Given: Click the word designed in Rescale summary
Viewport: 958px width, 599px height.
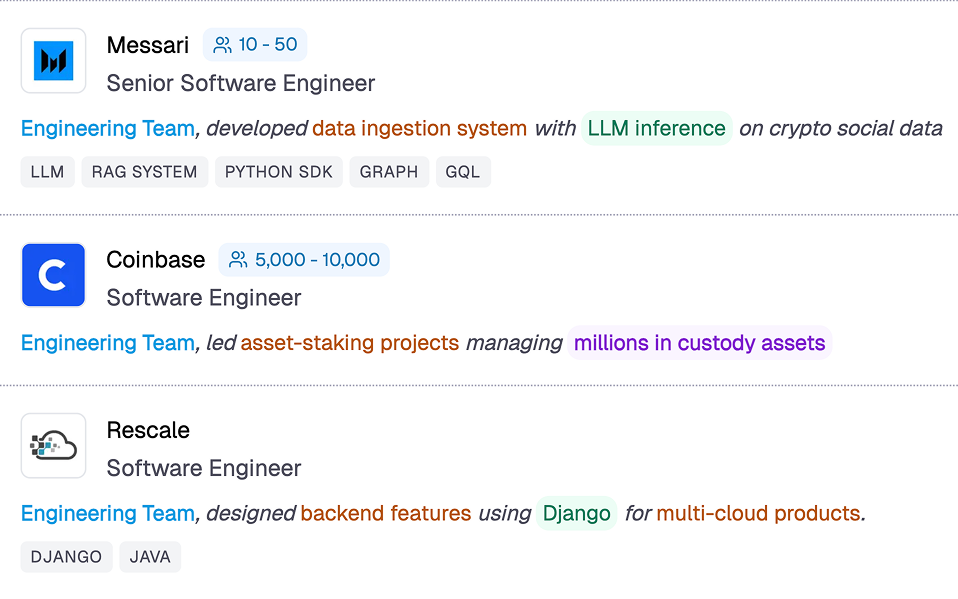Looking at the screenshot, I should click(x=251, y=513).
